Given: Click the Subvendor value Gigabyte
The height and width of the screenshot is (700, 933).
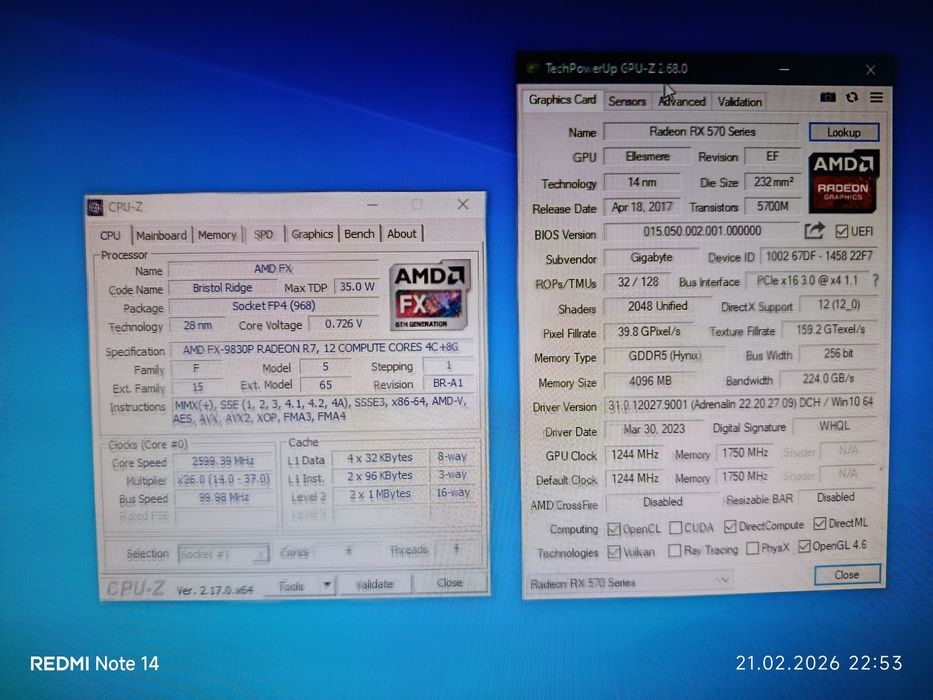Looking at the screenshot, I should pyautogui.click(x=651, y=257).
